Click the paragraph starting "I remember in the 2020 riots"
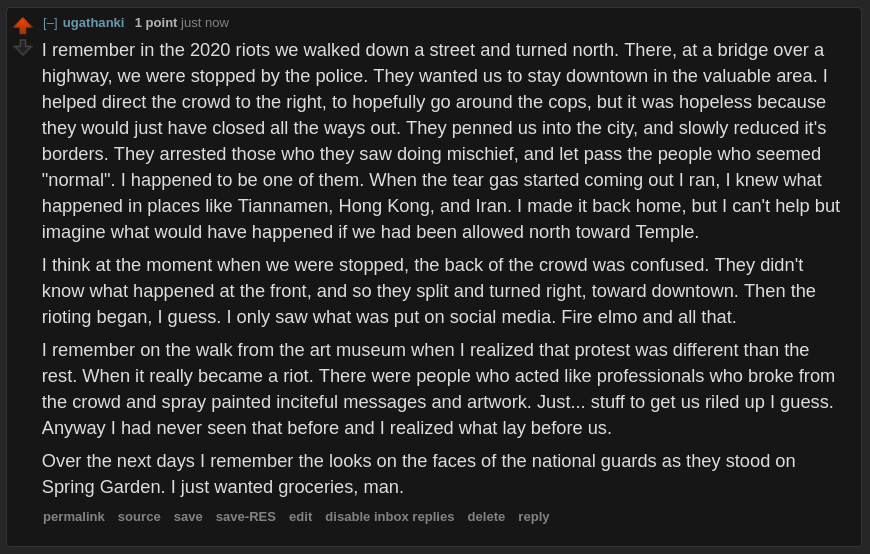870x554 pixels. coord(440,141)
